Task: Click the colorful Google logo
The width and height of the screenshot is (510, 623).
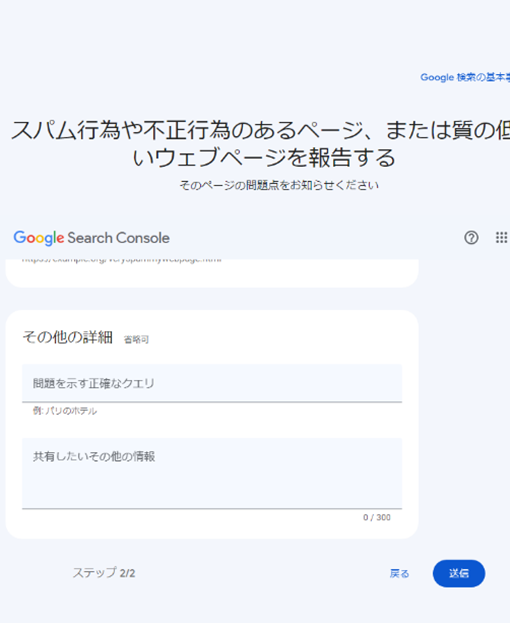Action: (39, 238)
